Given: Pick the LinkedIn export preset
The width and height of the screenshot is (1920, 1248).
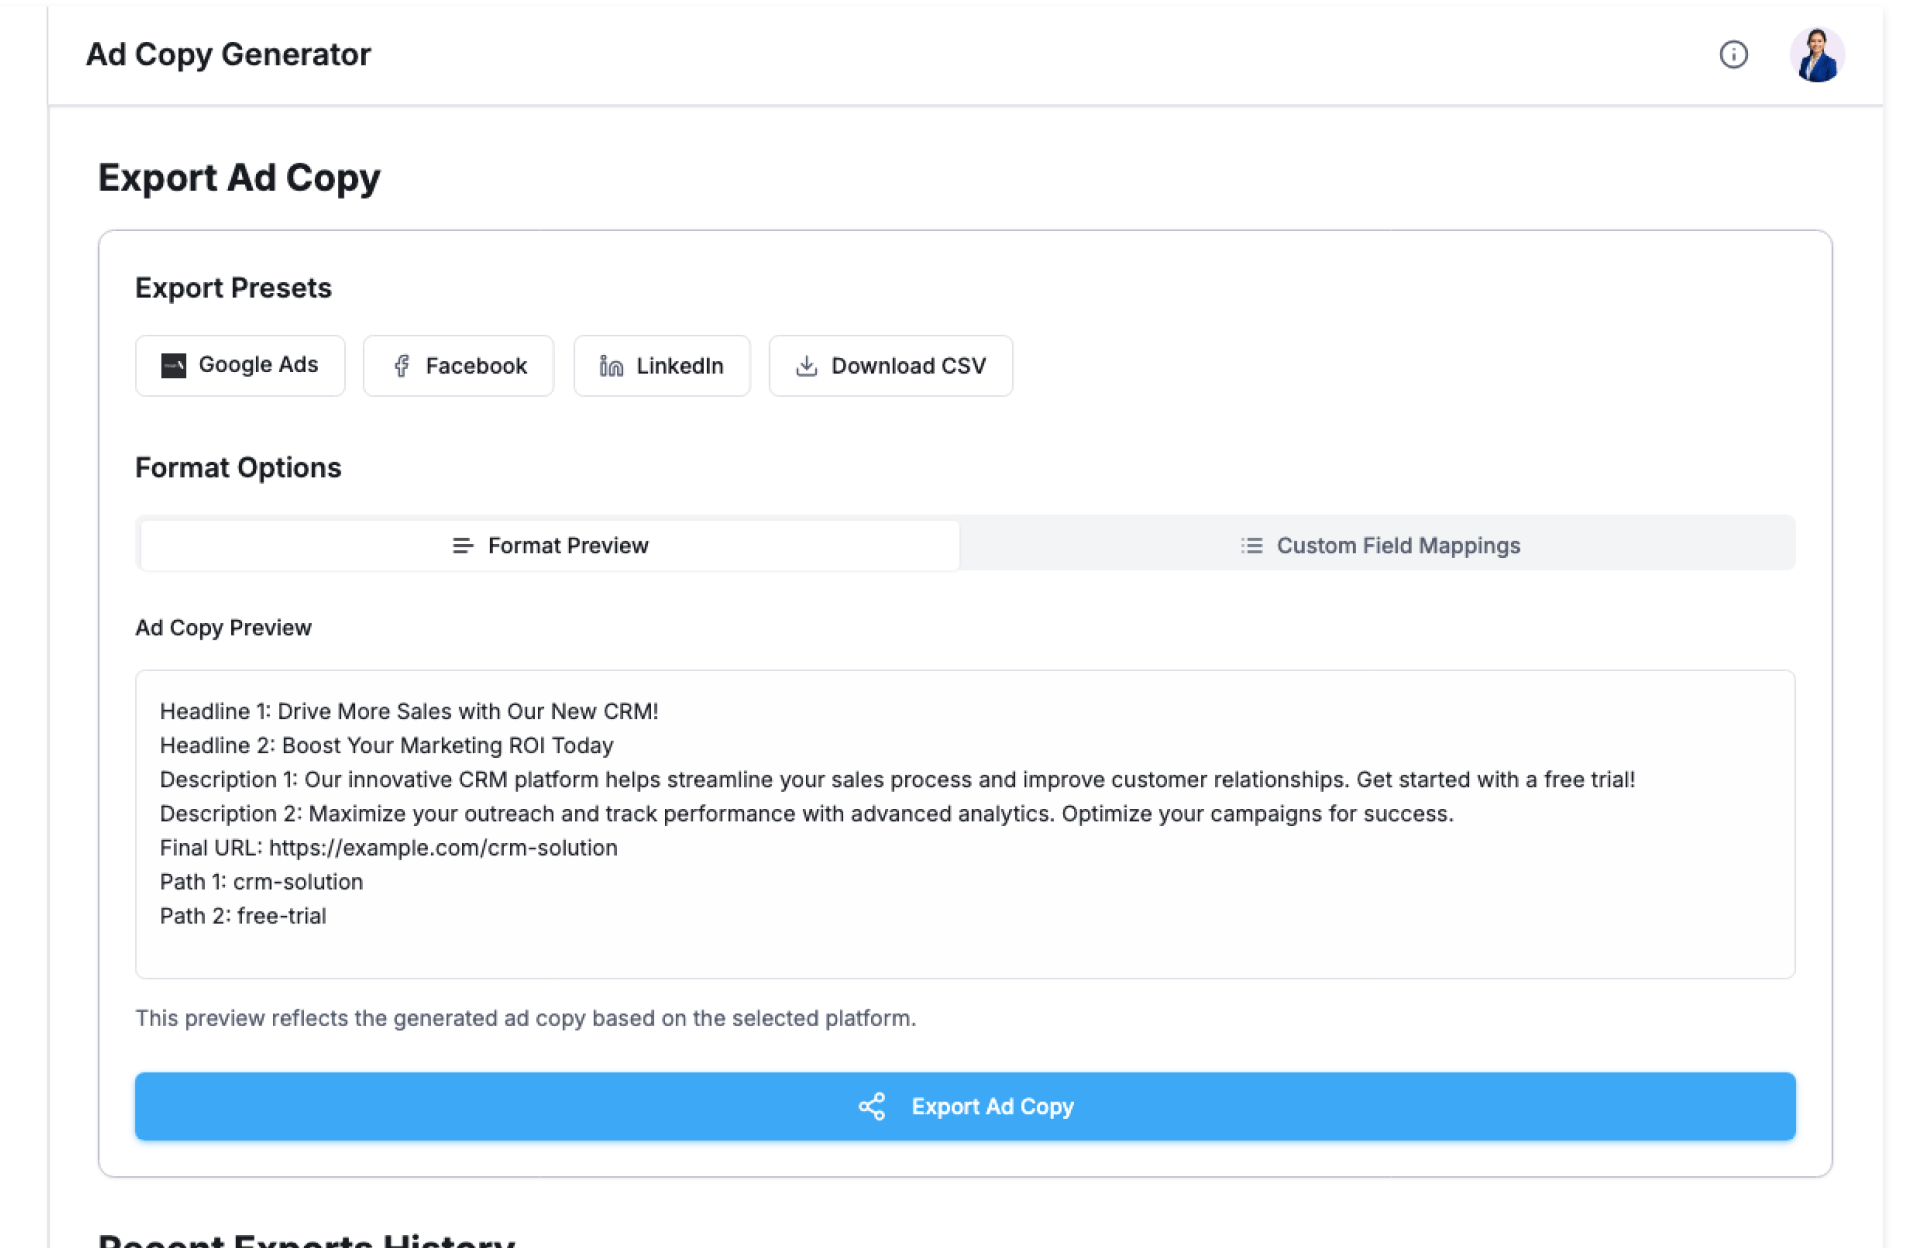Looking at the screenshot, I should click(x=661, y=366).
